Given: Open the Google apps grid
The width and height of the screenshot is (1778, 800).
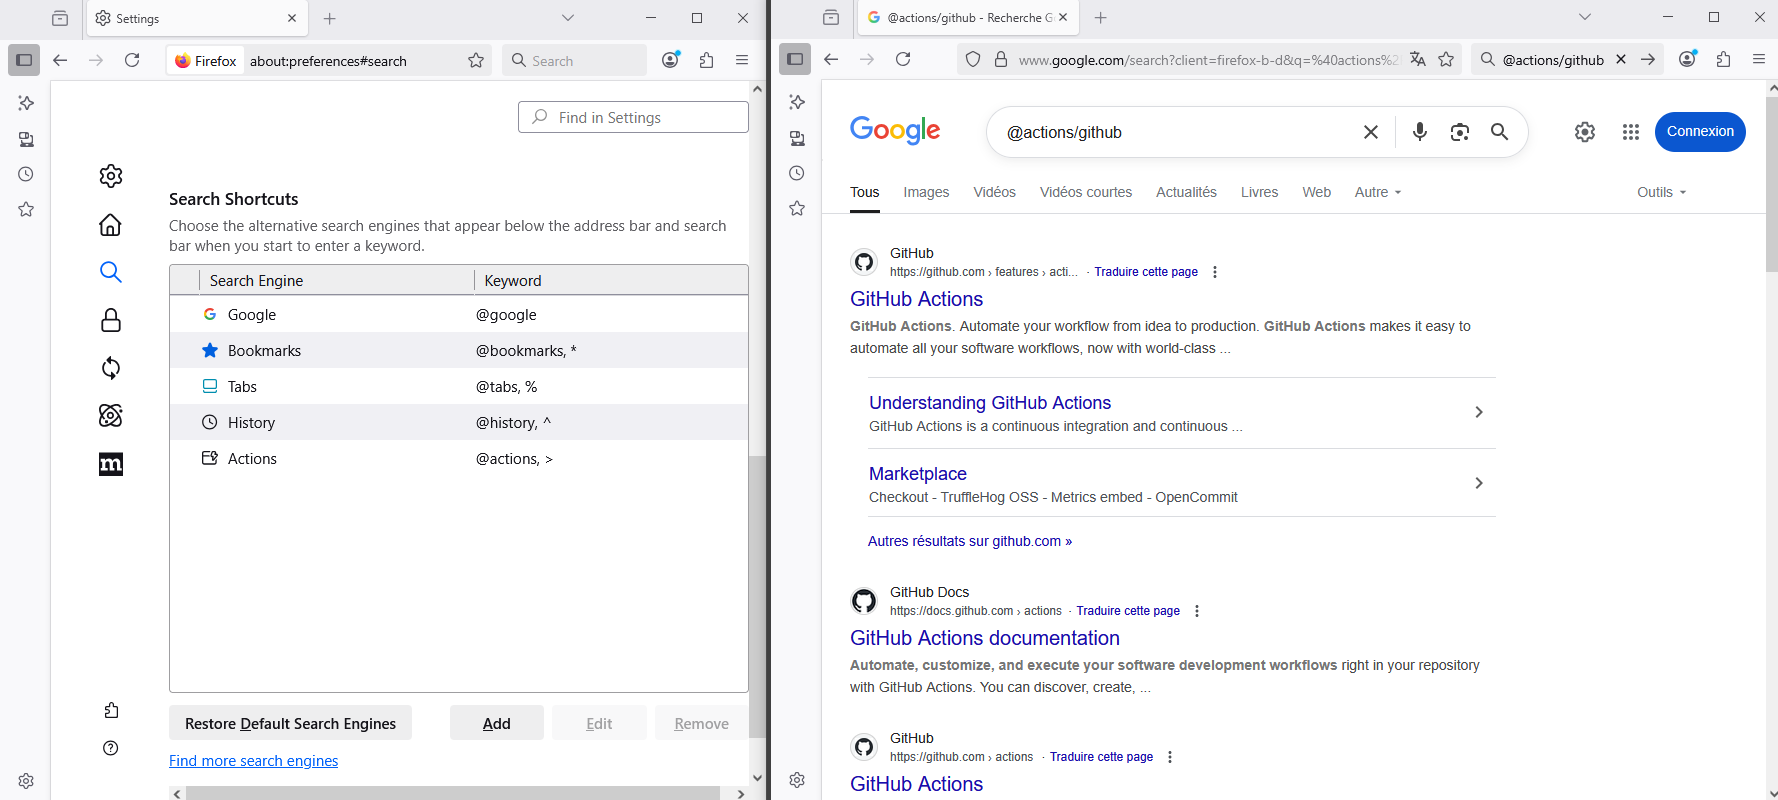Looking at the screenshot, I should coord(1630,132).
